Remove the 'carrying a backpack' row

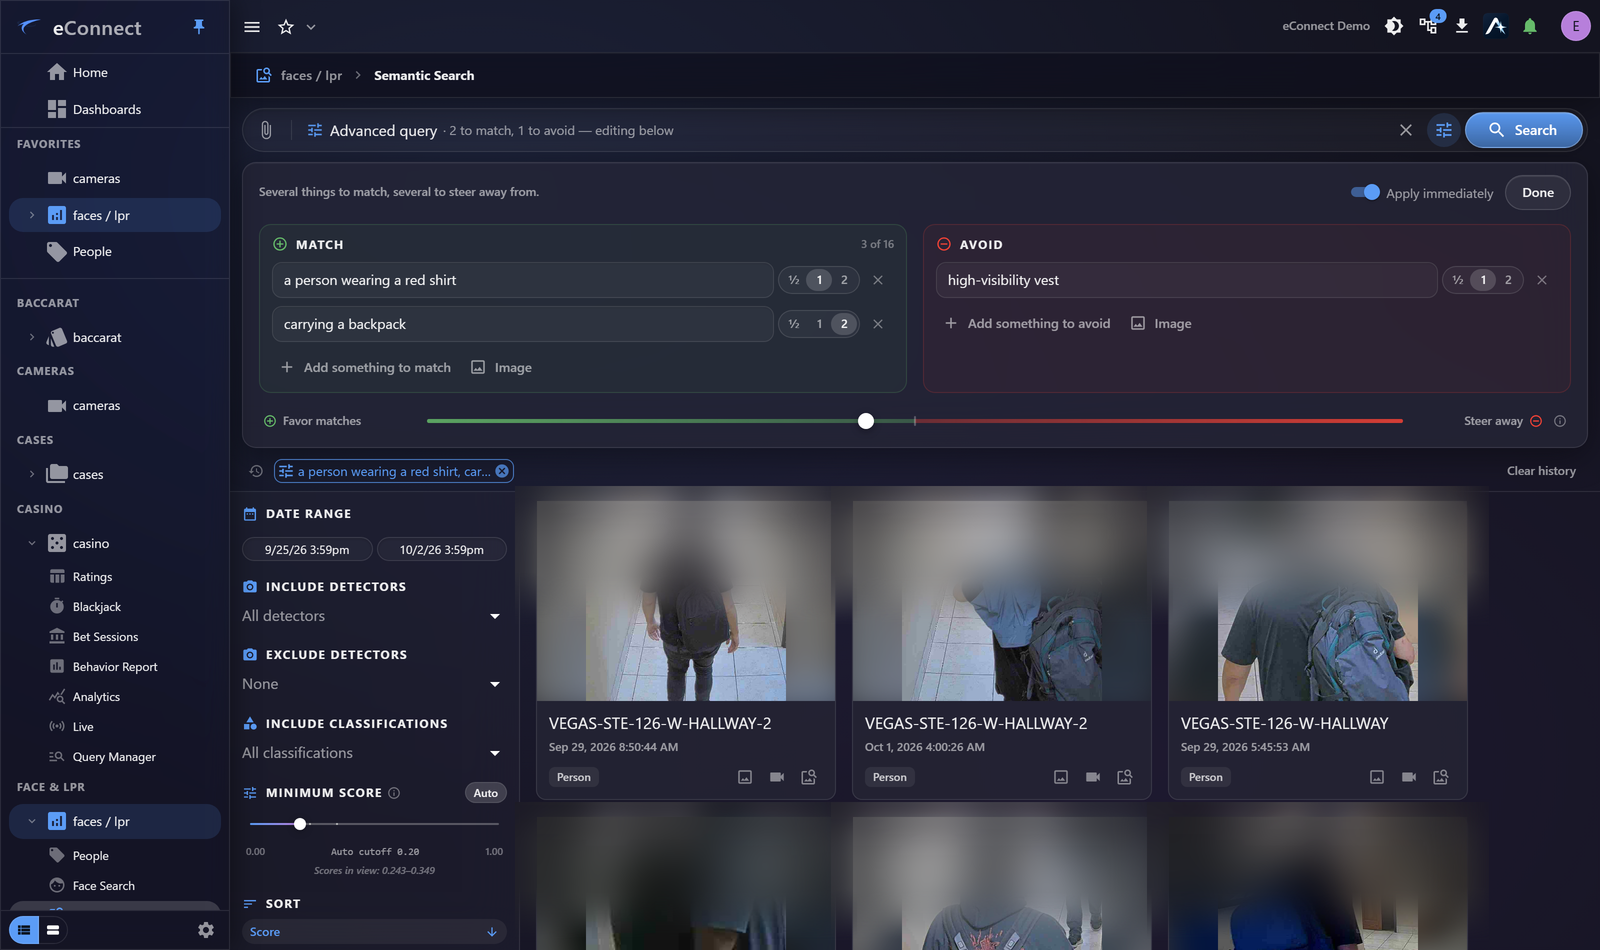[x=878, y=324]
